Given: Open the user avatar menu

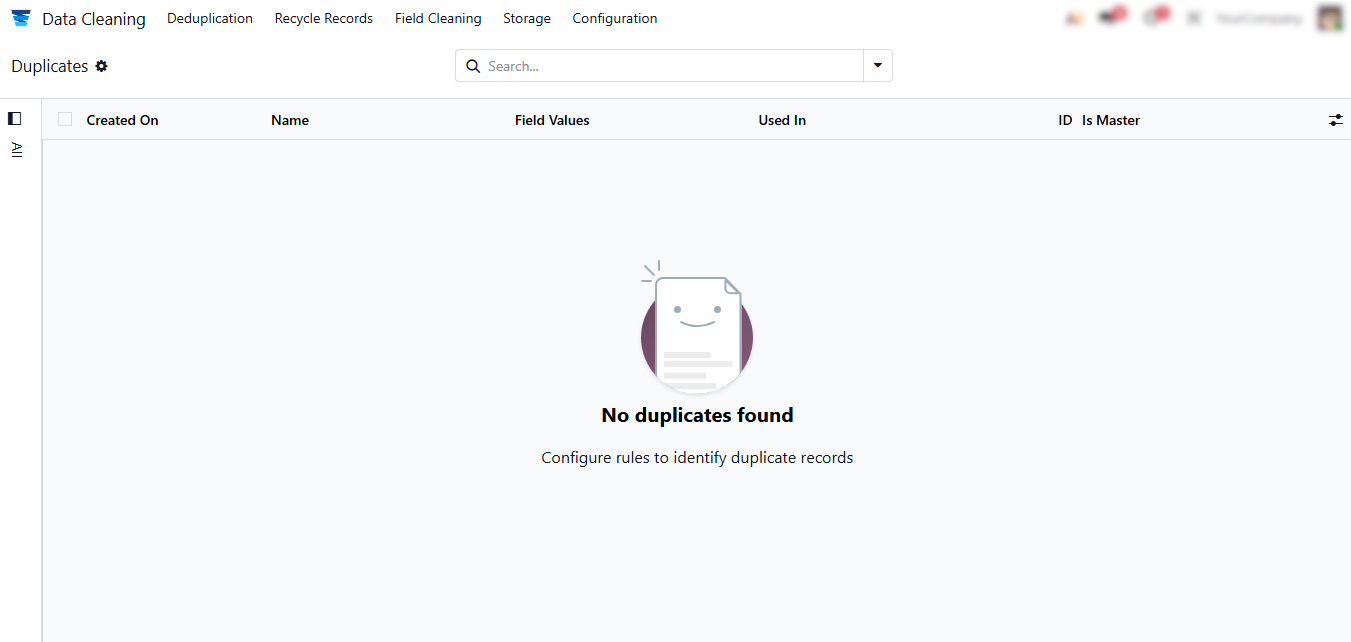Looking at the screenshot, I should (1329, 18).
